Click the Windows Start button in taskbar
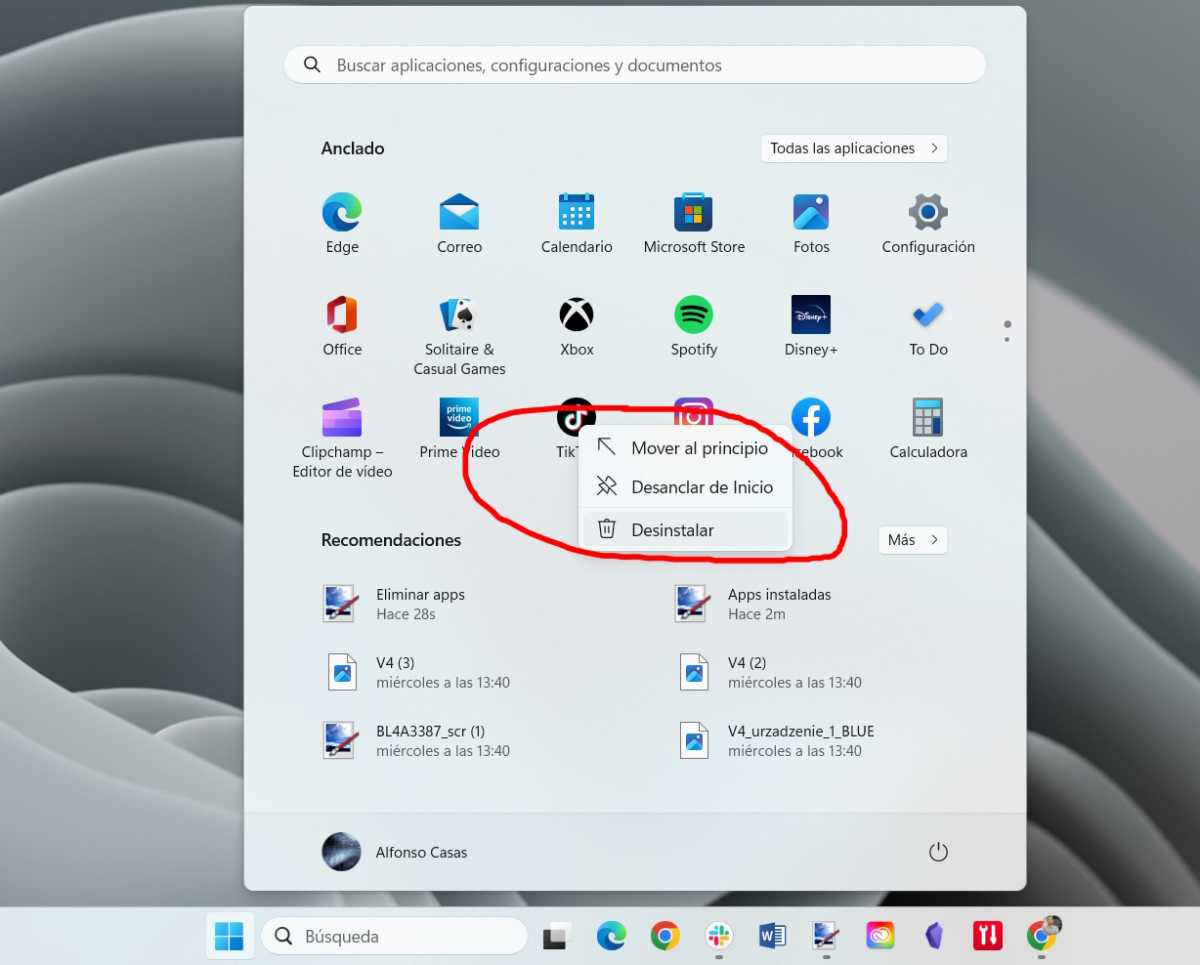 pyautogui.click(x=229, y=936)
